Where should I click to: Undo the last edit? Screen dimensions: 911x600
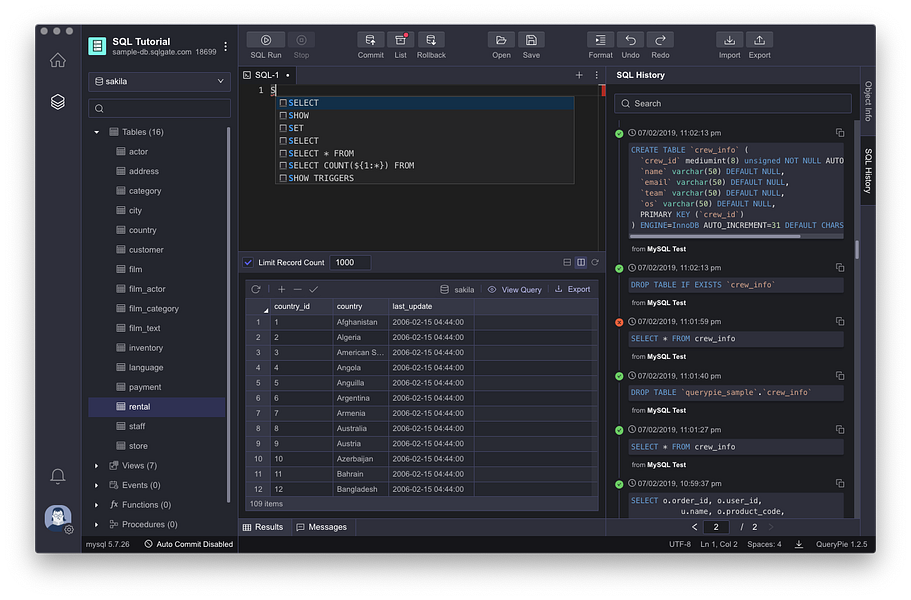[630, 40]
